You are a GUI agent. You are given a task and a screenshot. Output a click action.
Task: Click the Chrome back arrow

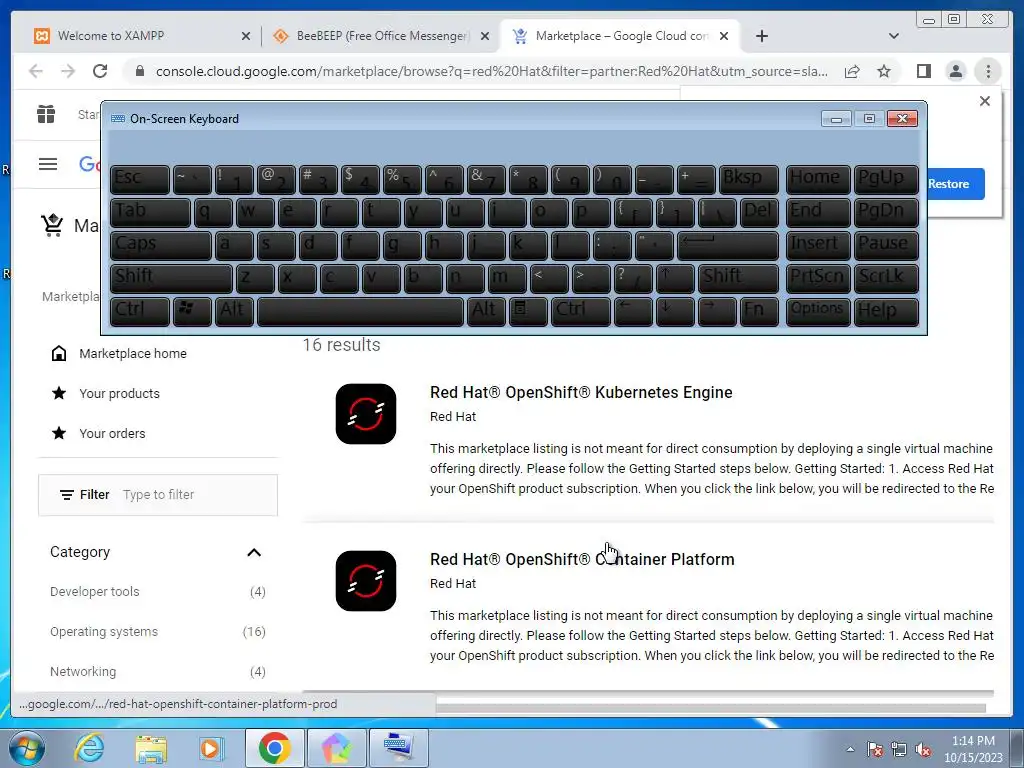36,71
